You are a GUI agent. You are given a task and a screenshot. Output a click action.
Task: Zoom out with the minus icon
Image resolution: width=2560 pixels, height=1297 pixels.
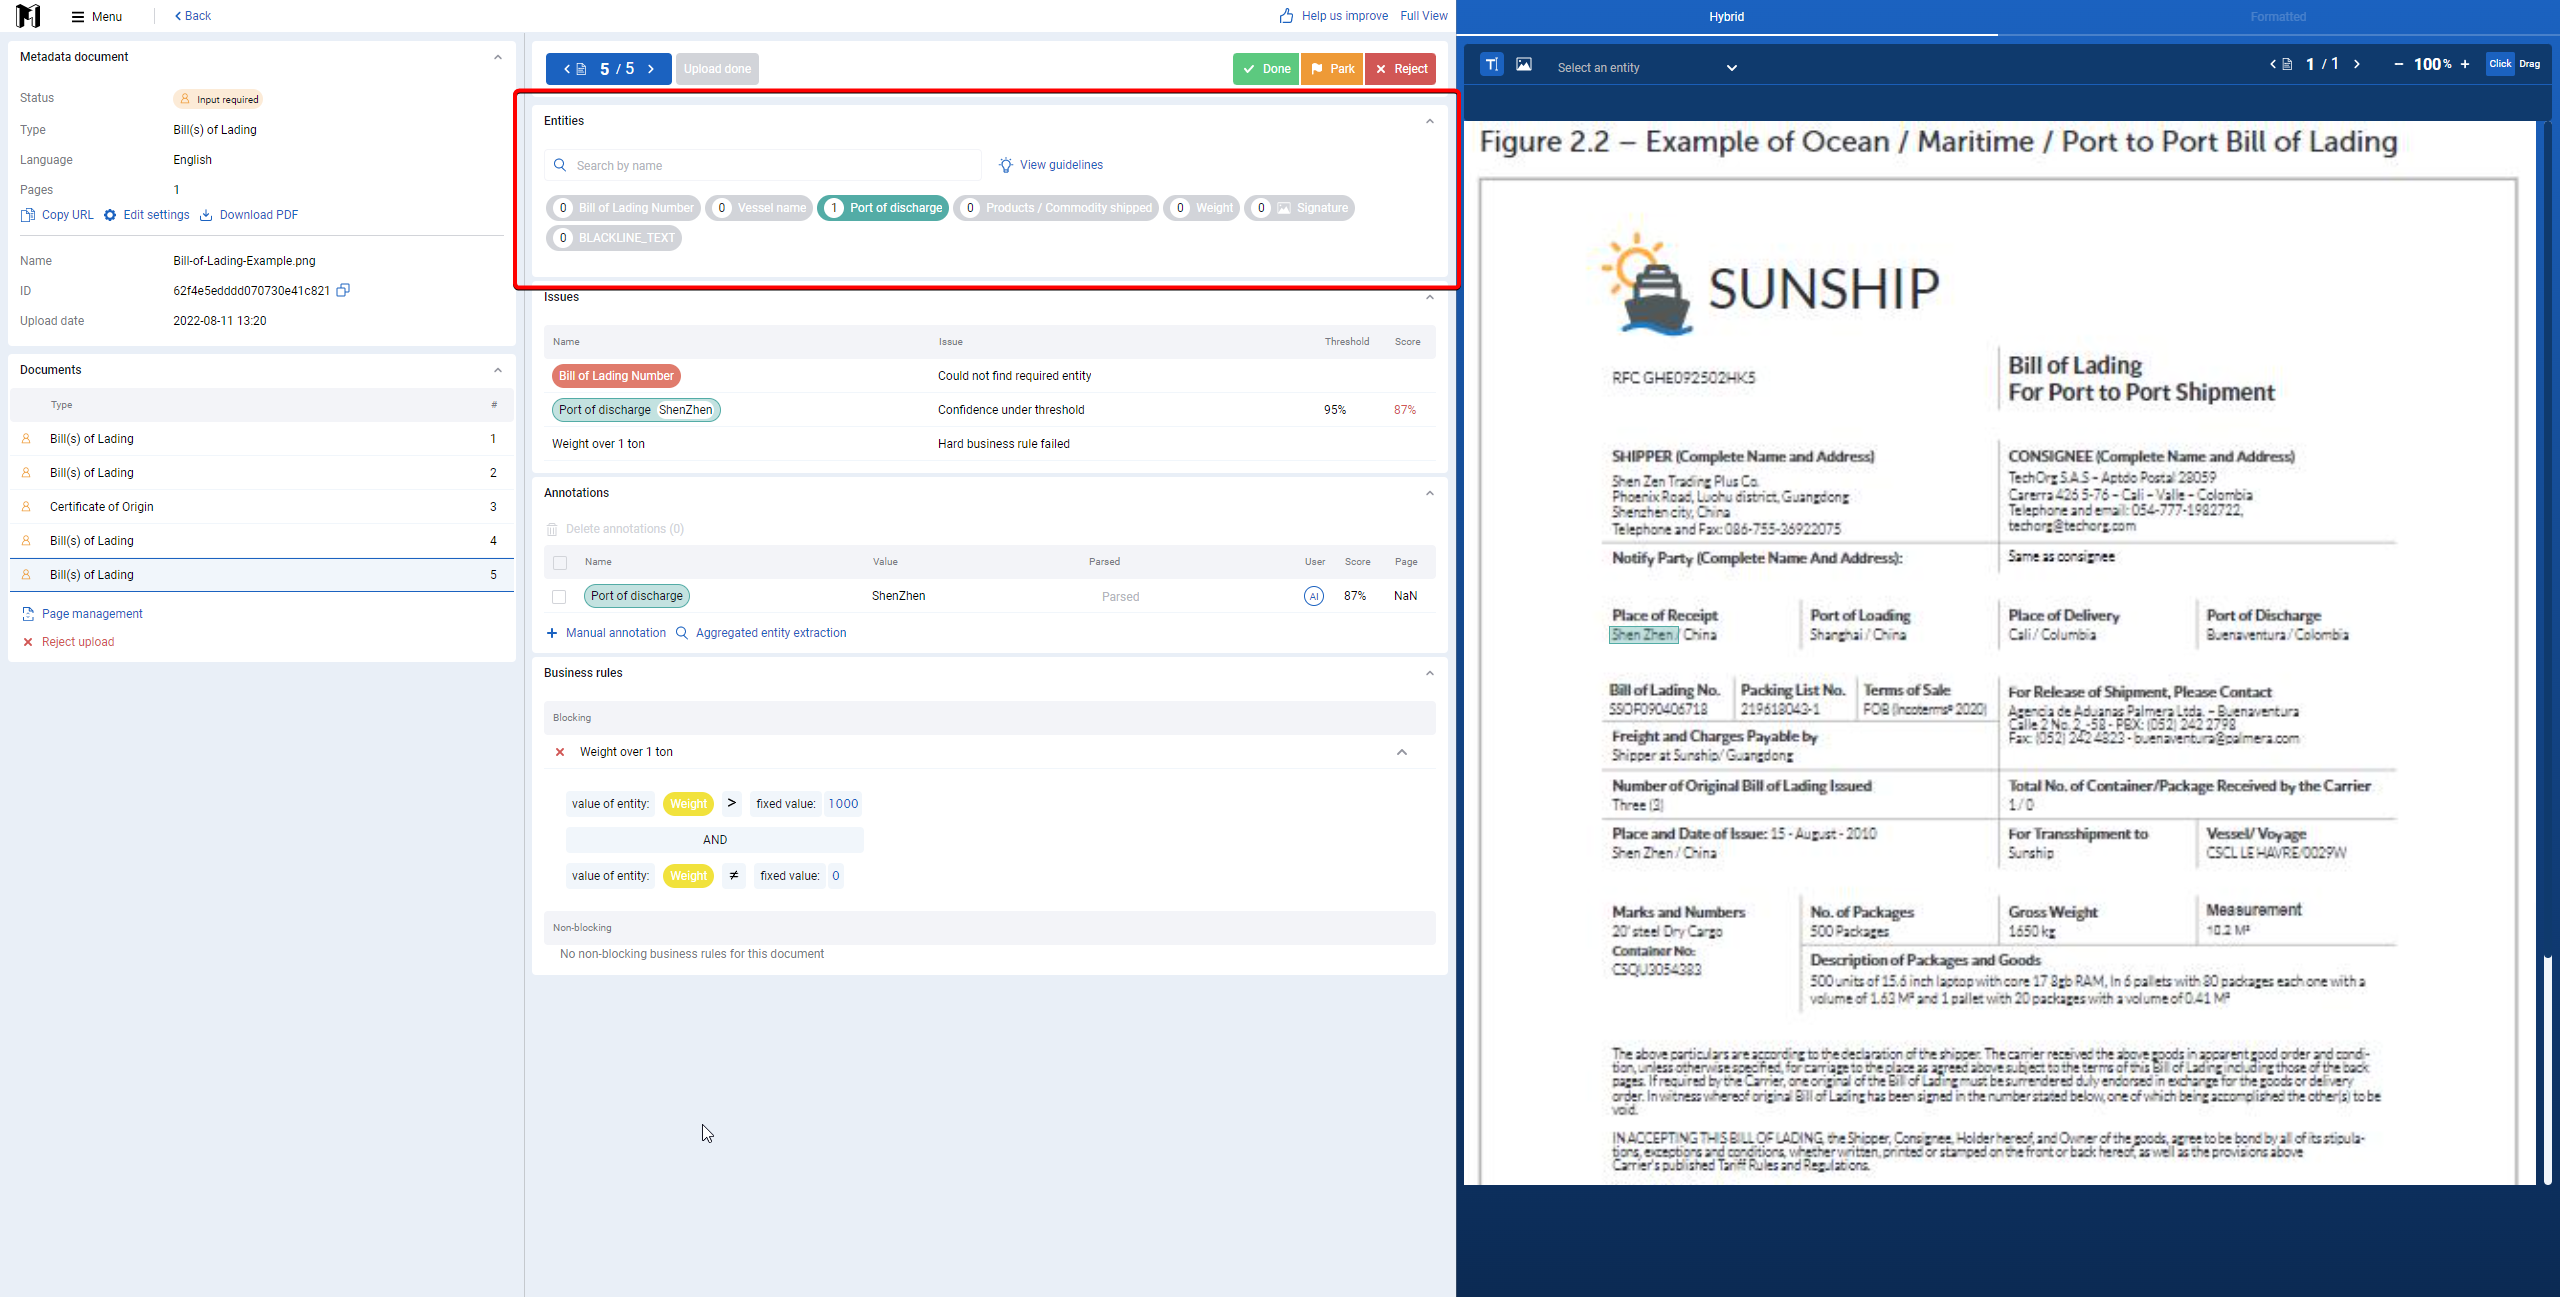(2398, 64)
